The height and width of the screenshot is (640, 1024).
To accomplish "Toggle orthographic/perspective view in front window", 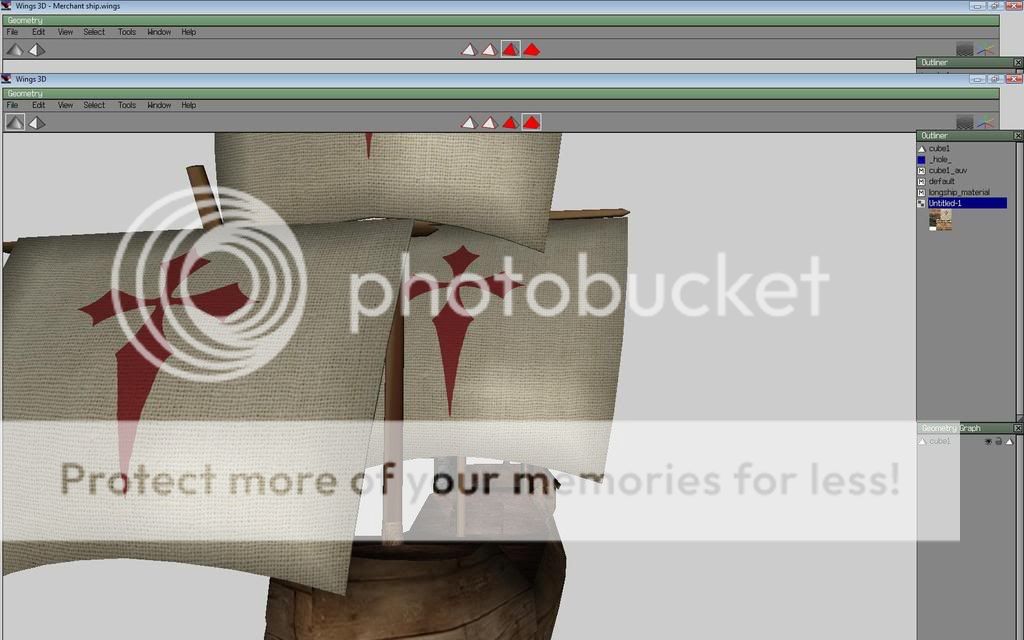I will (x=37, y=122).
